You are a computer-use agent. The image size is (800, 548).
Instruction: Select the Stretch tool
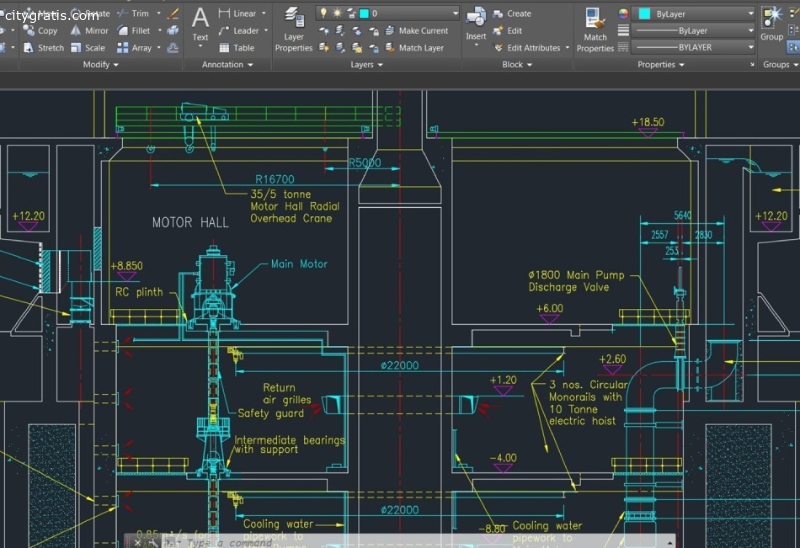click(x=44, y=47)
